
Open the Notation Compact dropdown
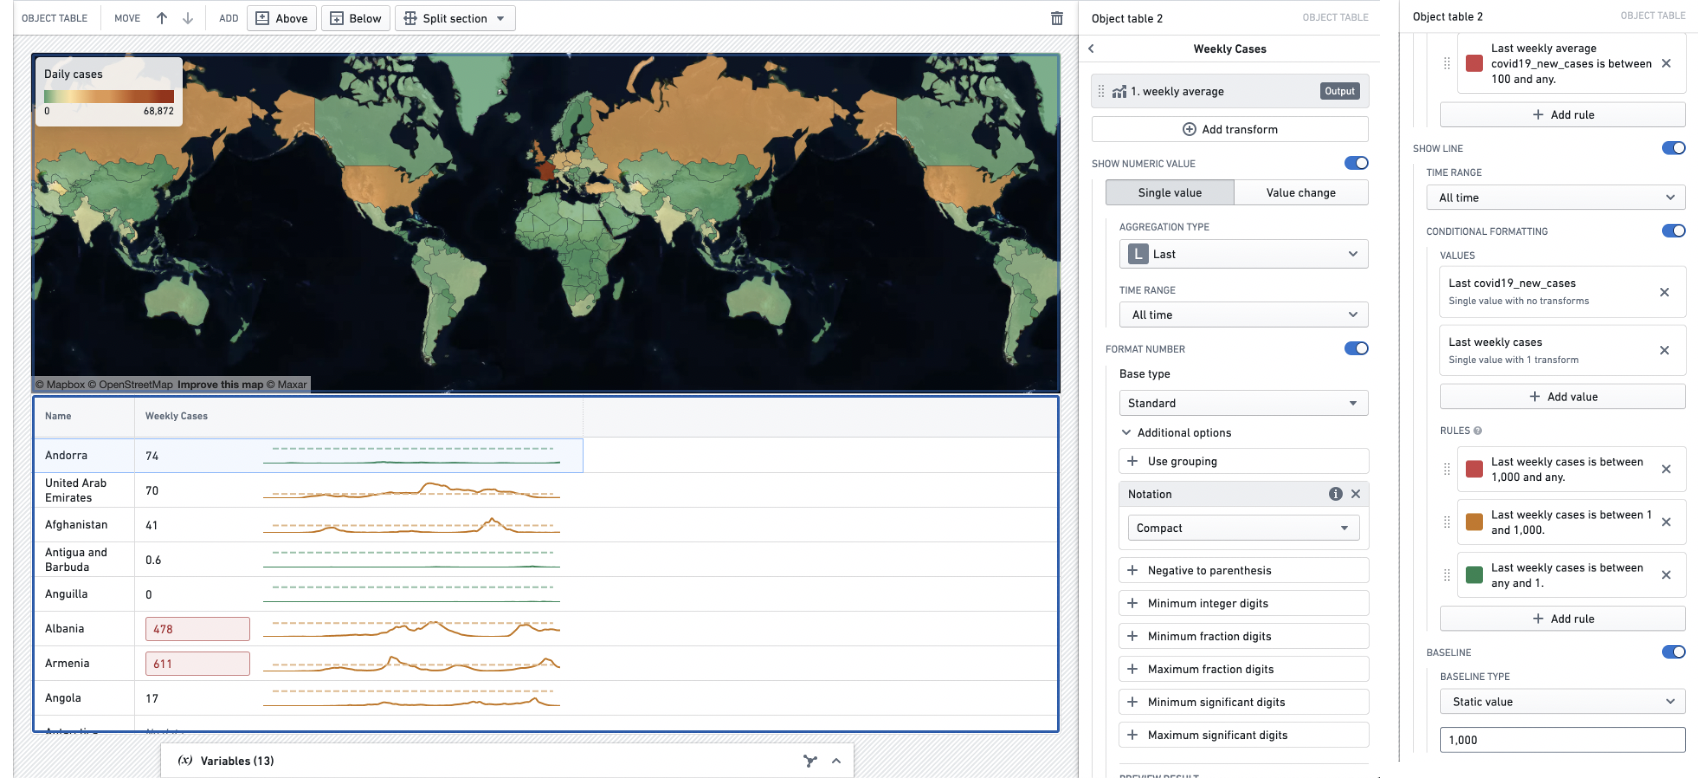[x=1243, y=528]
